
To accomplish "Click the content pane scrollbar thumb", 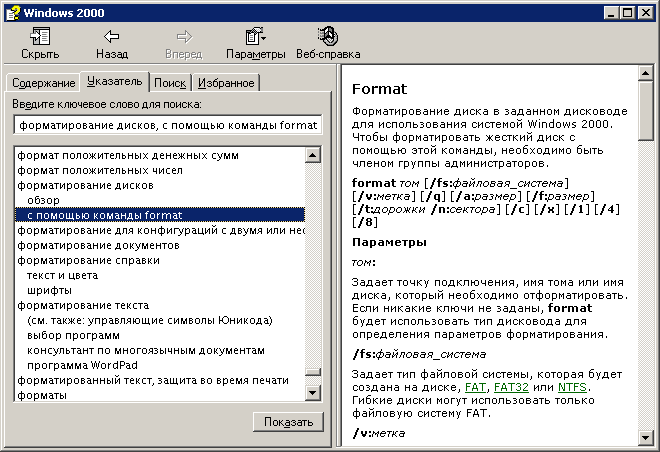I will pyautogui.click(x=645, y=111).
